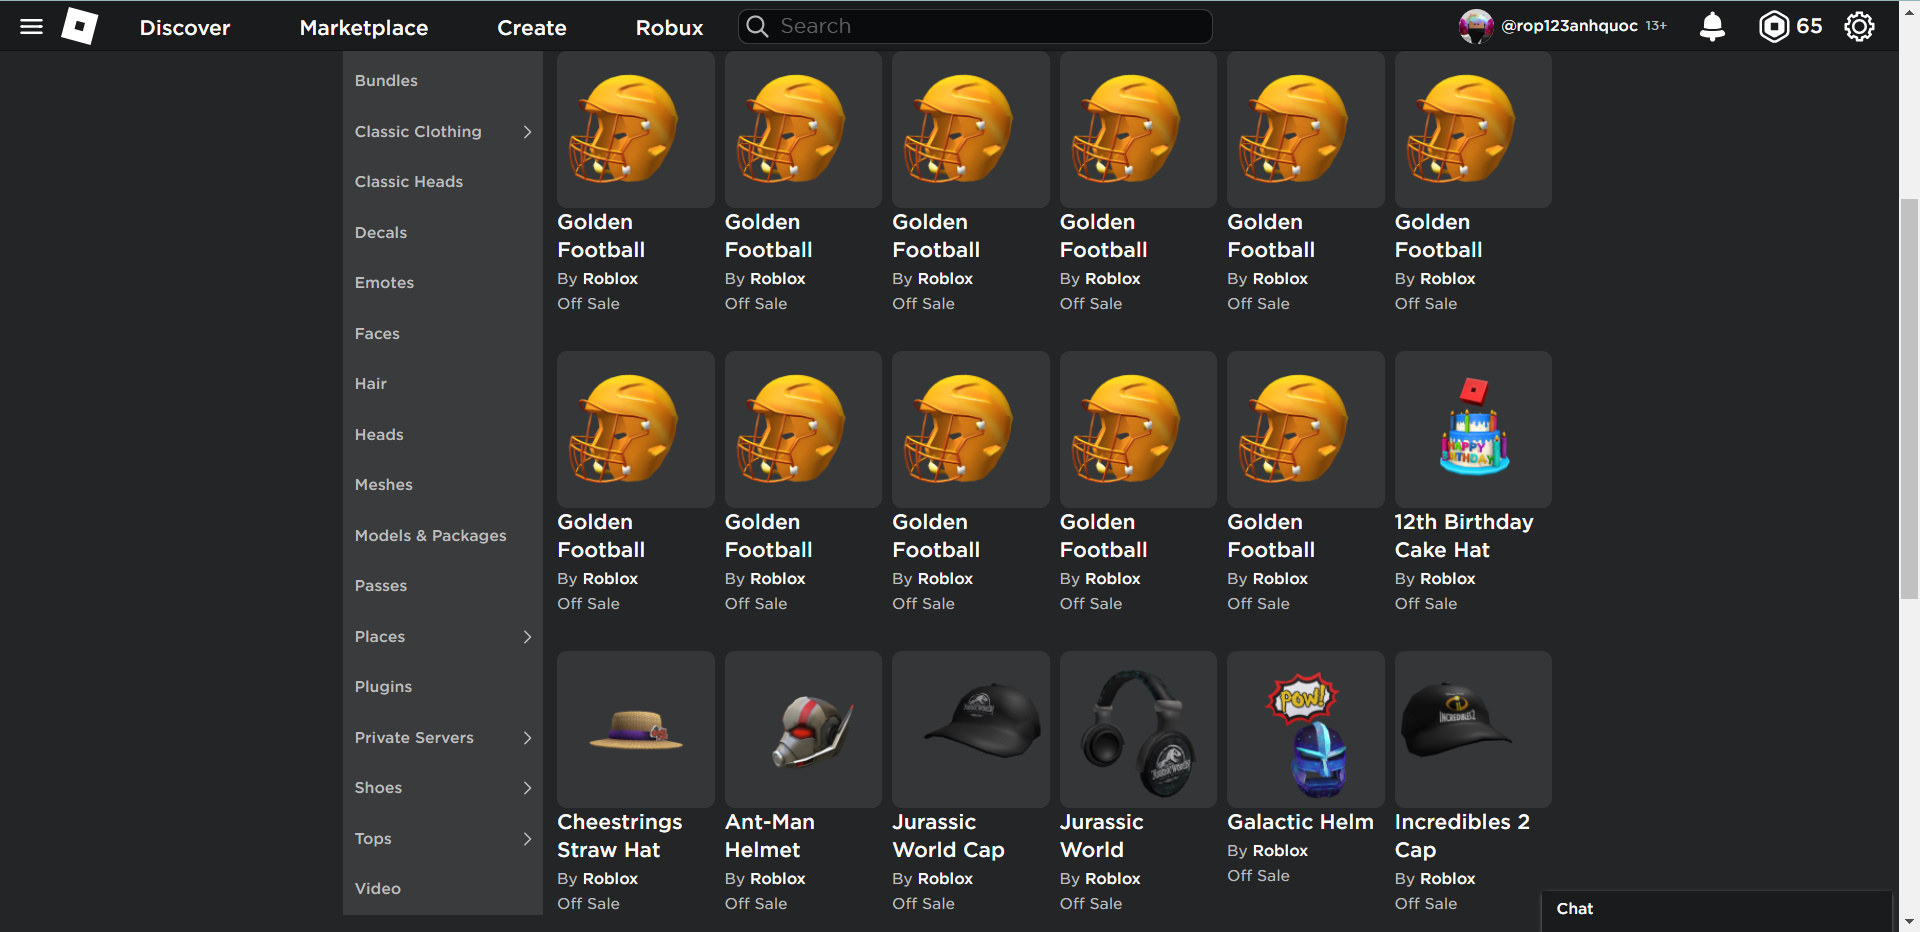The width and height of the screenshot is (1920, 932).
Task: Expand the Tops submenu arrow
Action: (527, 839)
